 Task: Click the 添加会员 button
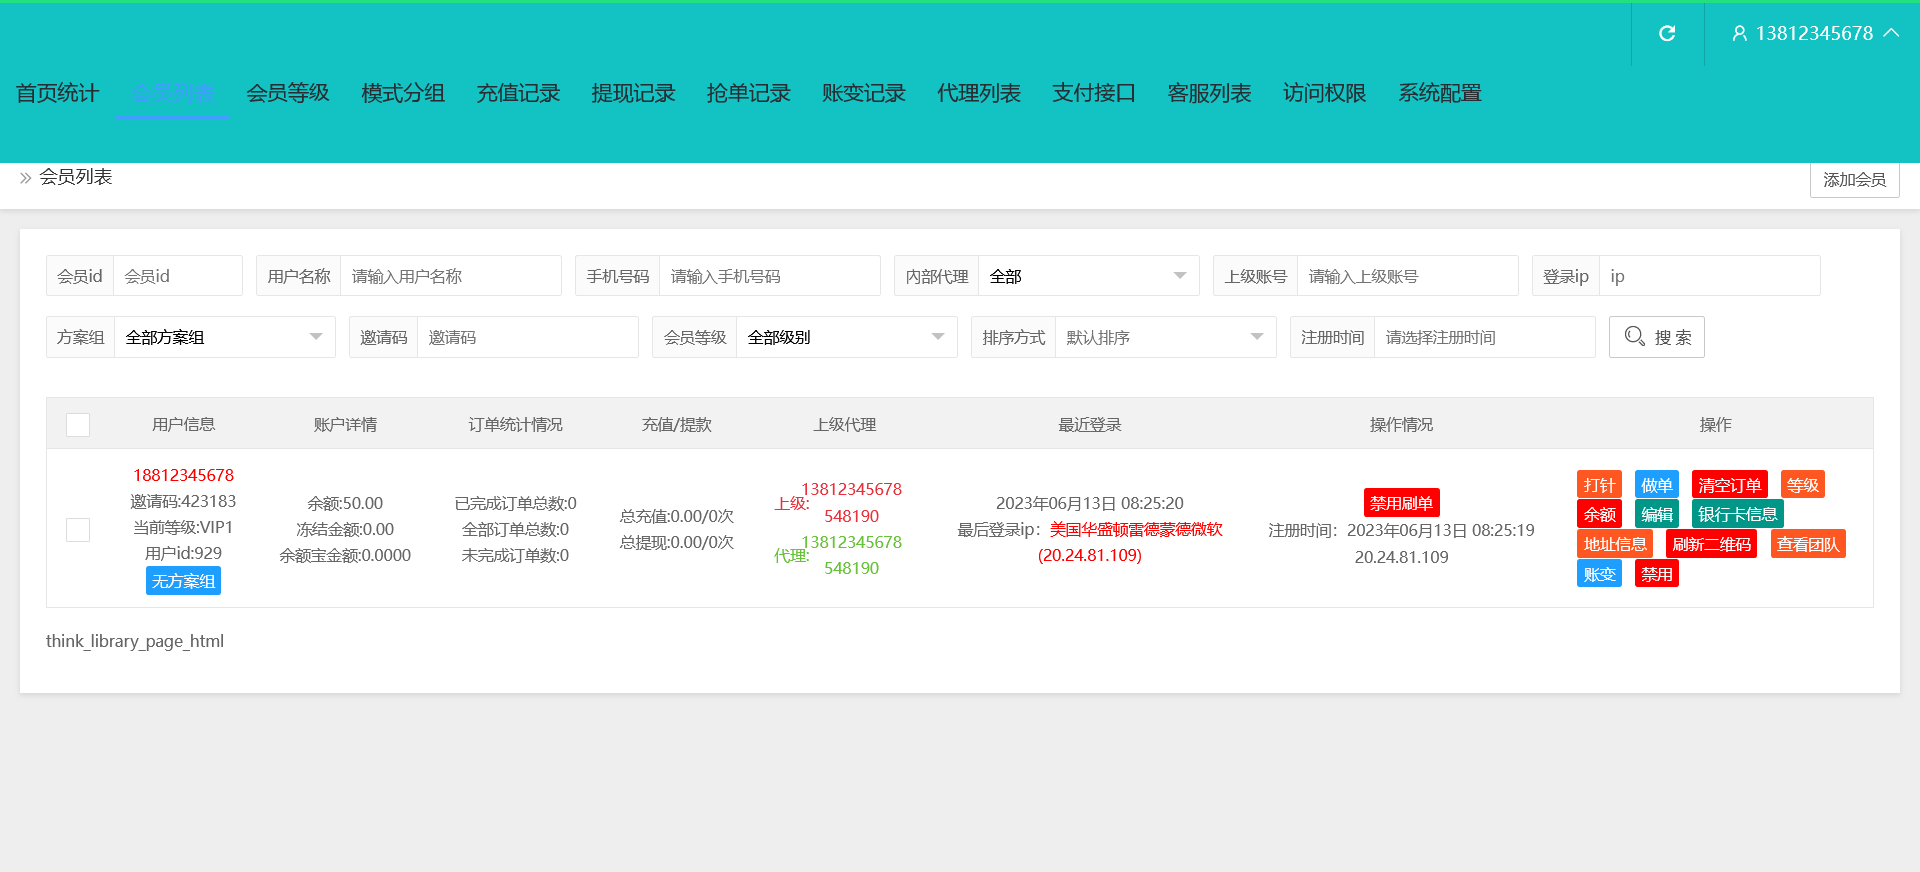click(1854, 180)
